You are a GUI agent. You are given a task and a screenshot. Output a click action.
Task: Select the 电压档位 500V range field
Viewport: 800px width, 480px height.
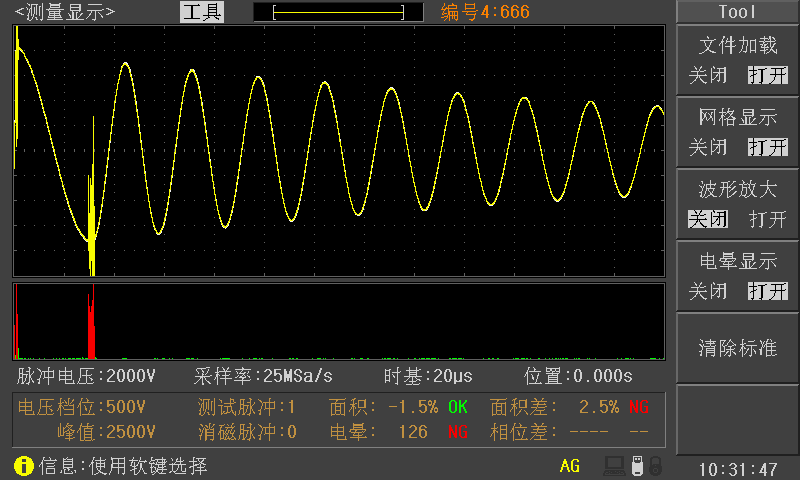[84, 407]
